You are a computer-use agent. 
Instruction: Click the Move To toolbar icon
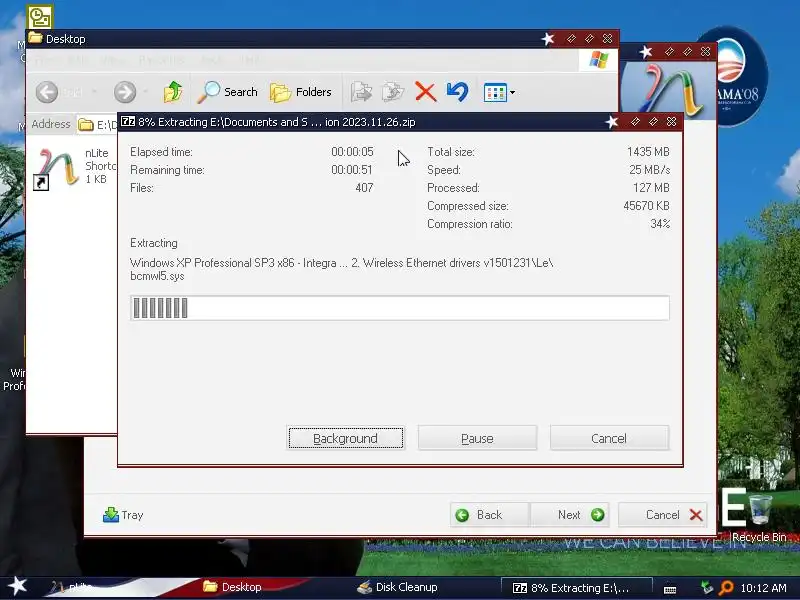(361, 92)
